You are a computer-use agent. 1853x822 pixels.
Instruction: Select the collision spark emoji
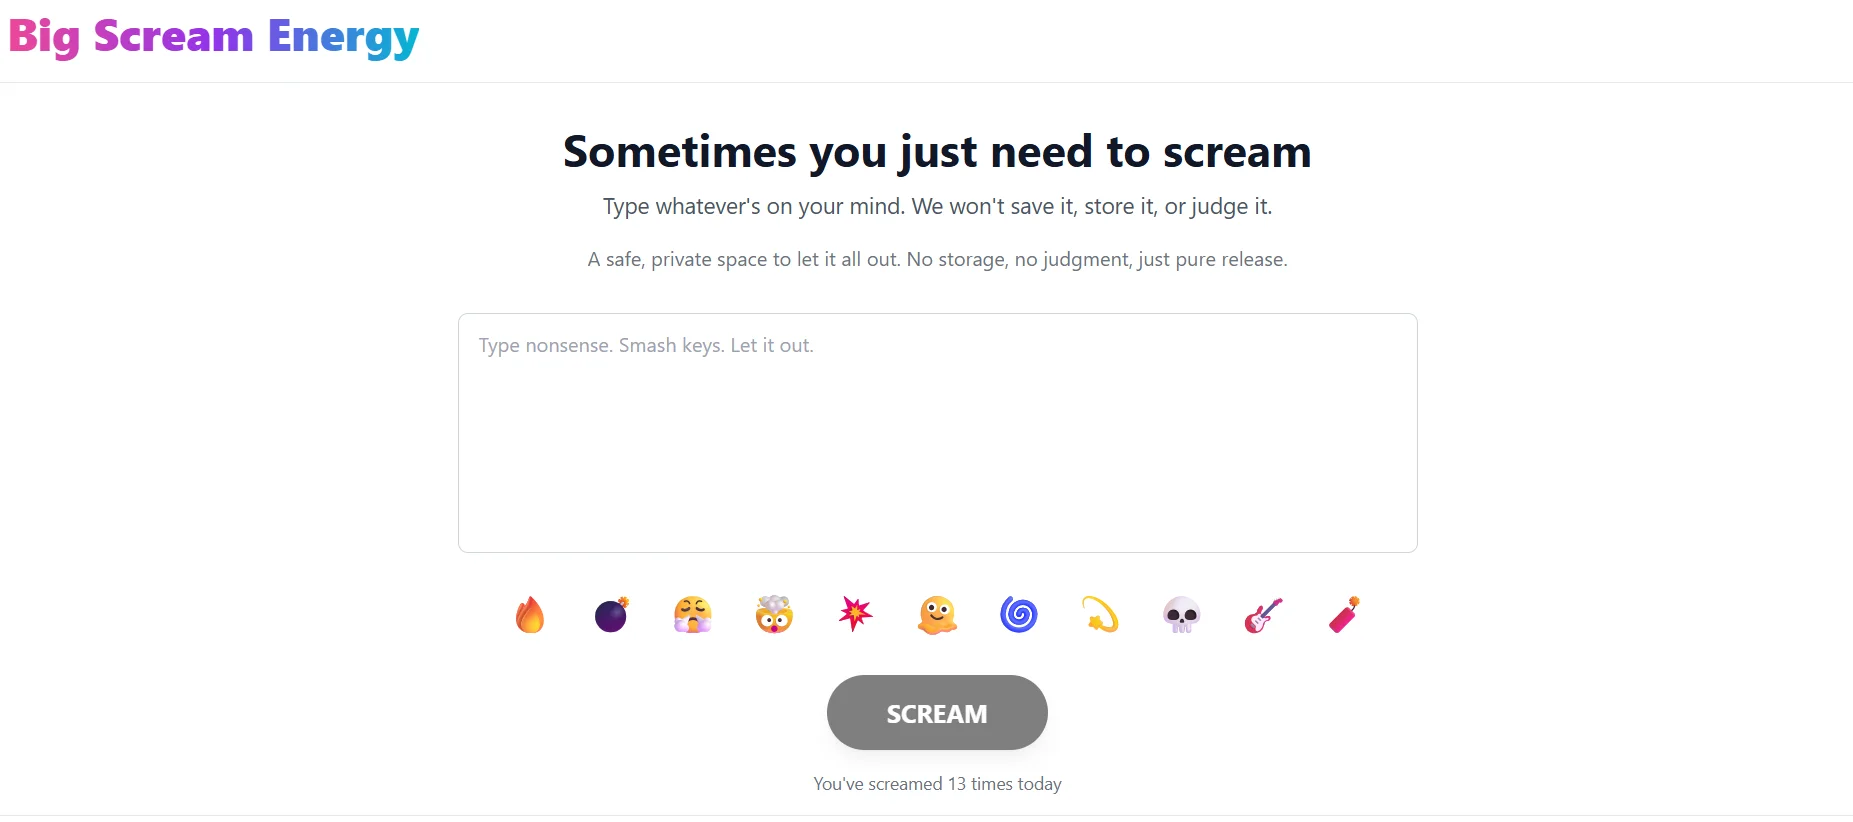pos(856,615)
